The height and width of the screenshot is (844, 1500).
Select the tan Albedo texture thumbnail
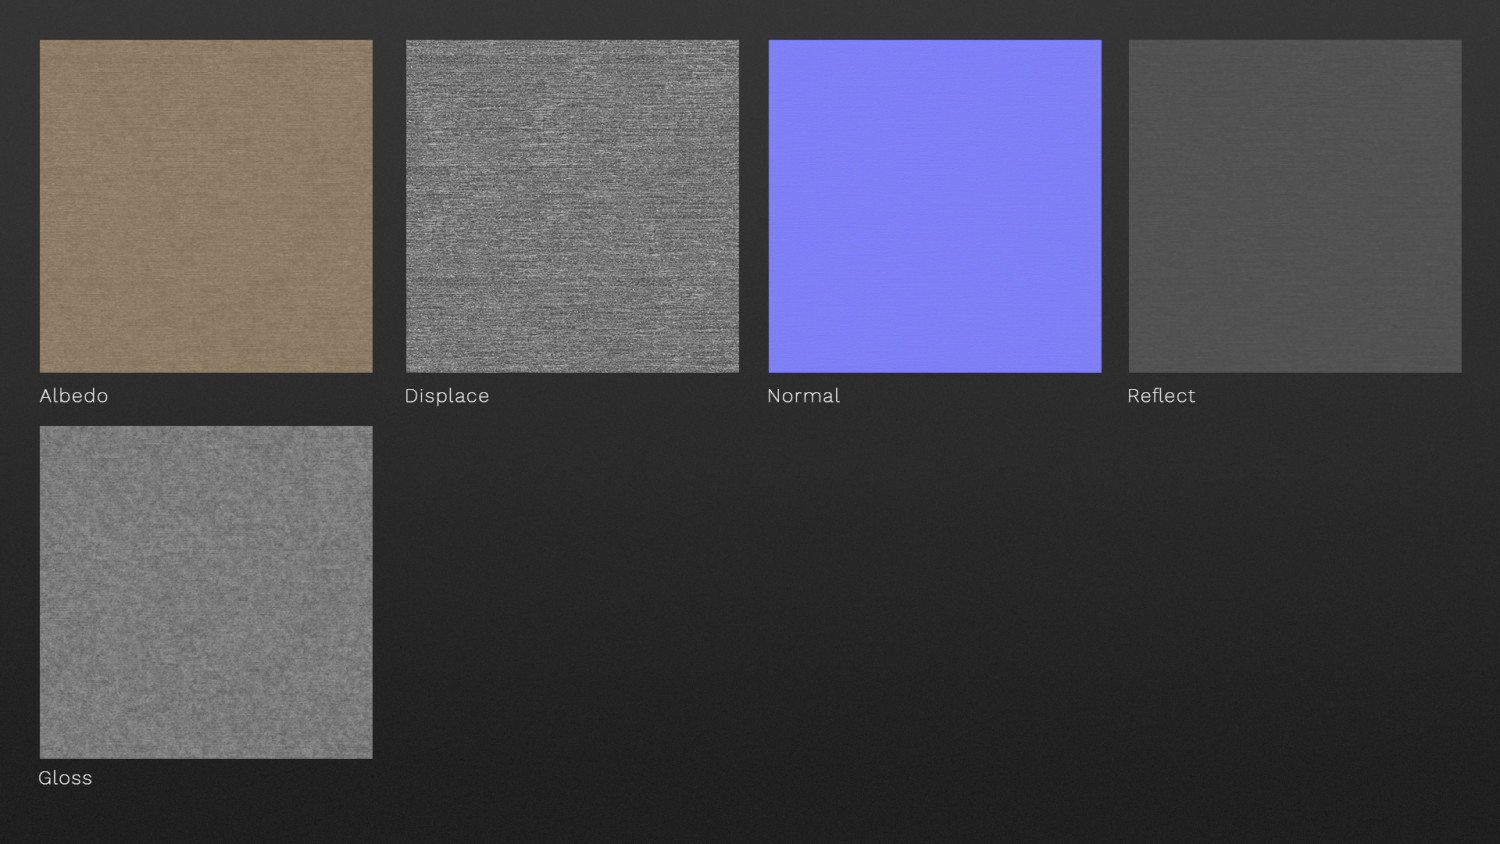point(206,206)
